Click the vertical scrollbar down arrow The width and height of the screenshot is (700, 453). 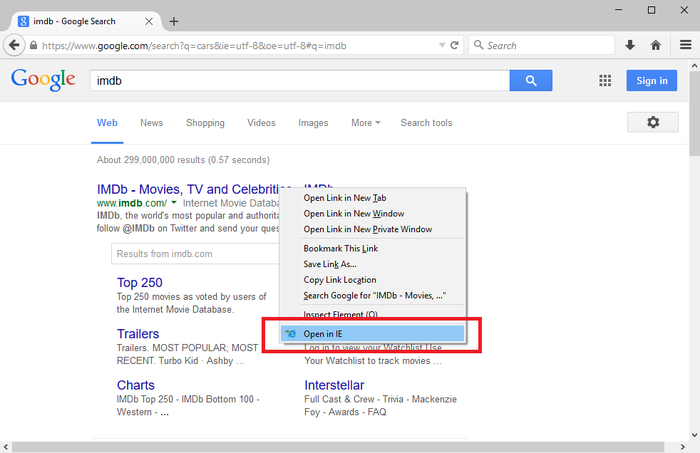[x=694, y=435]
